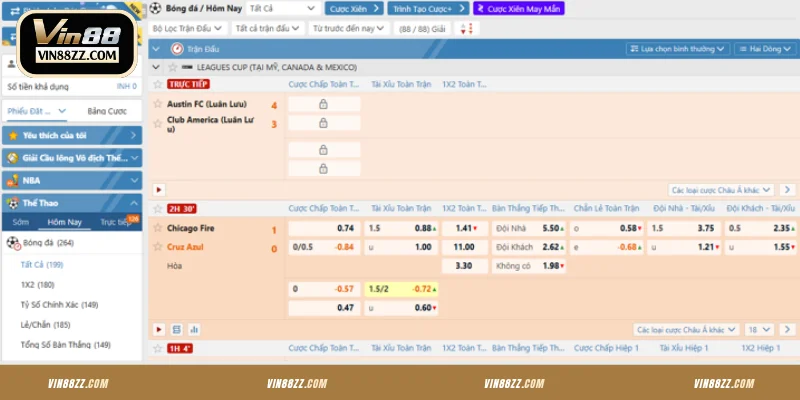The width and height of the screenshot is (800, 400).
Task: Open scoreboard icon for Chicago Fire match
Action: pyautogui.click(x=177, y=330)
